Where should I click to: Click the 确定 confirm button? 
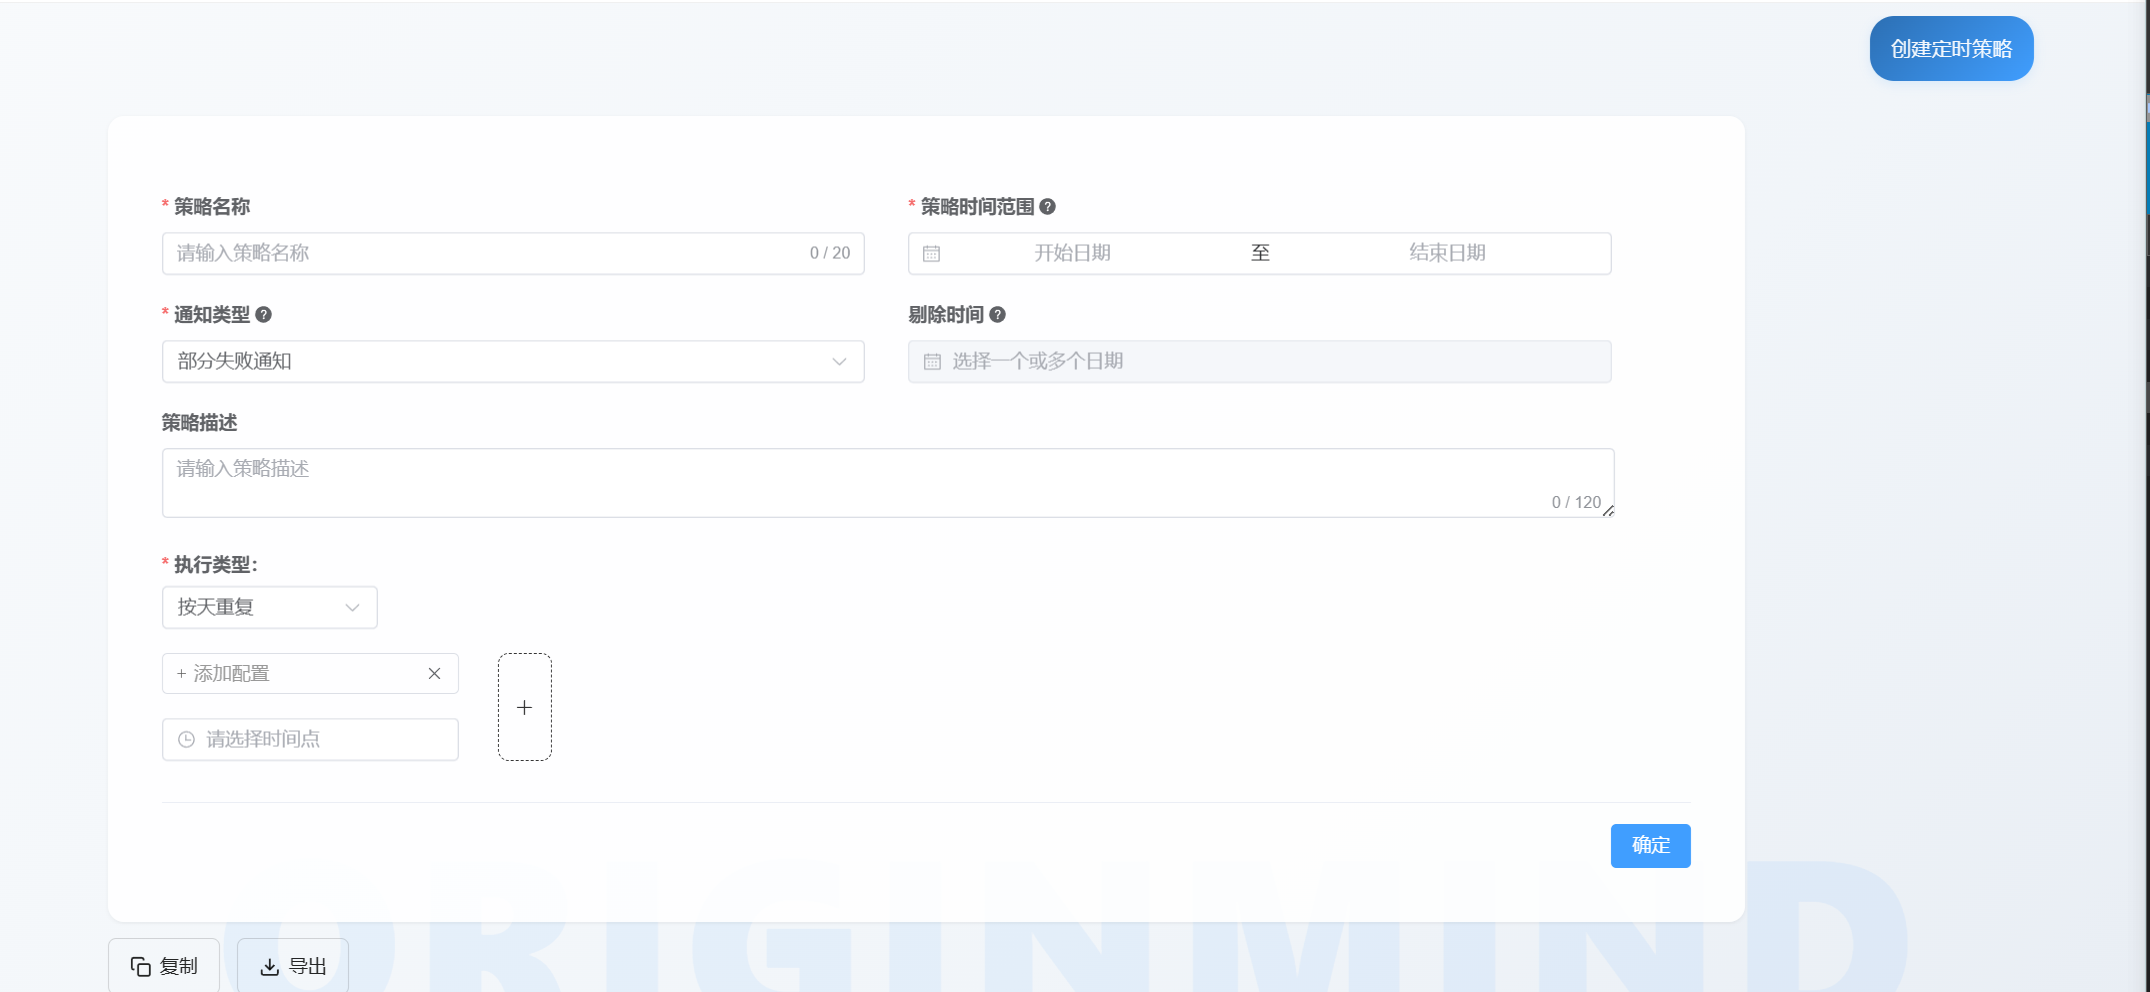(1650, 846)
